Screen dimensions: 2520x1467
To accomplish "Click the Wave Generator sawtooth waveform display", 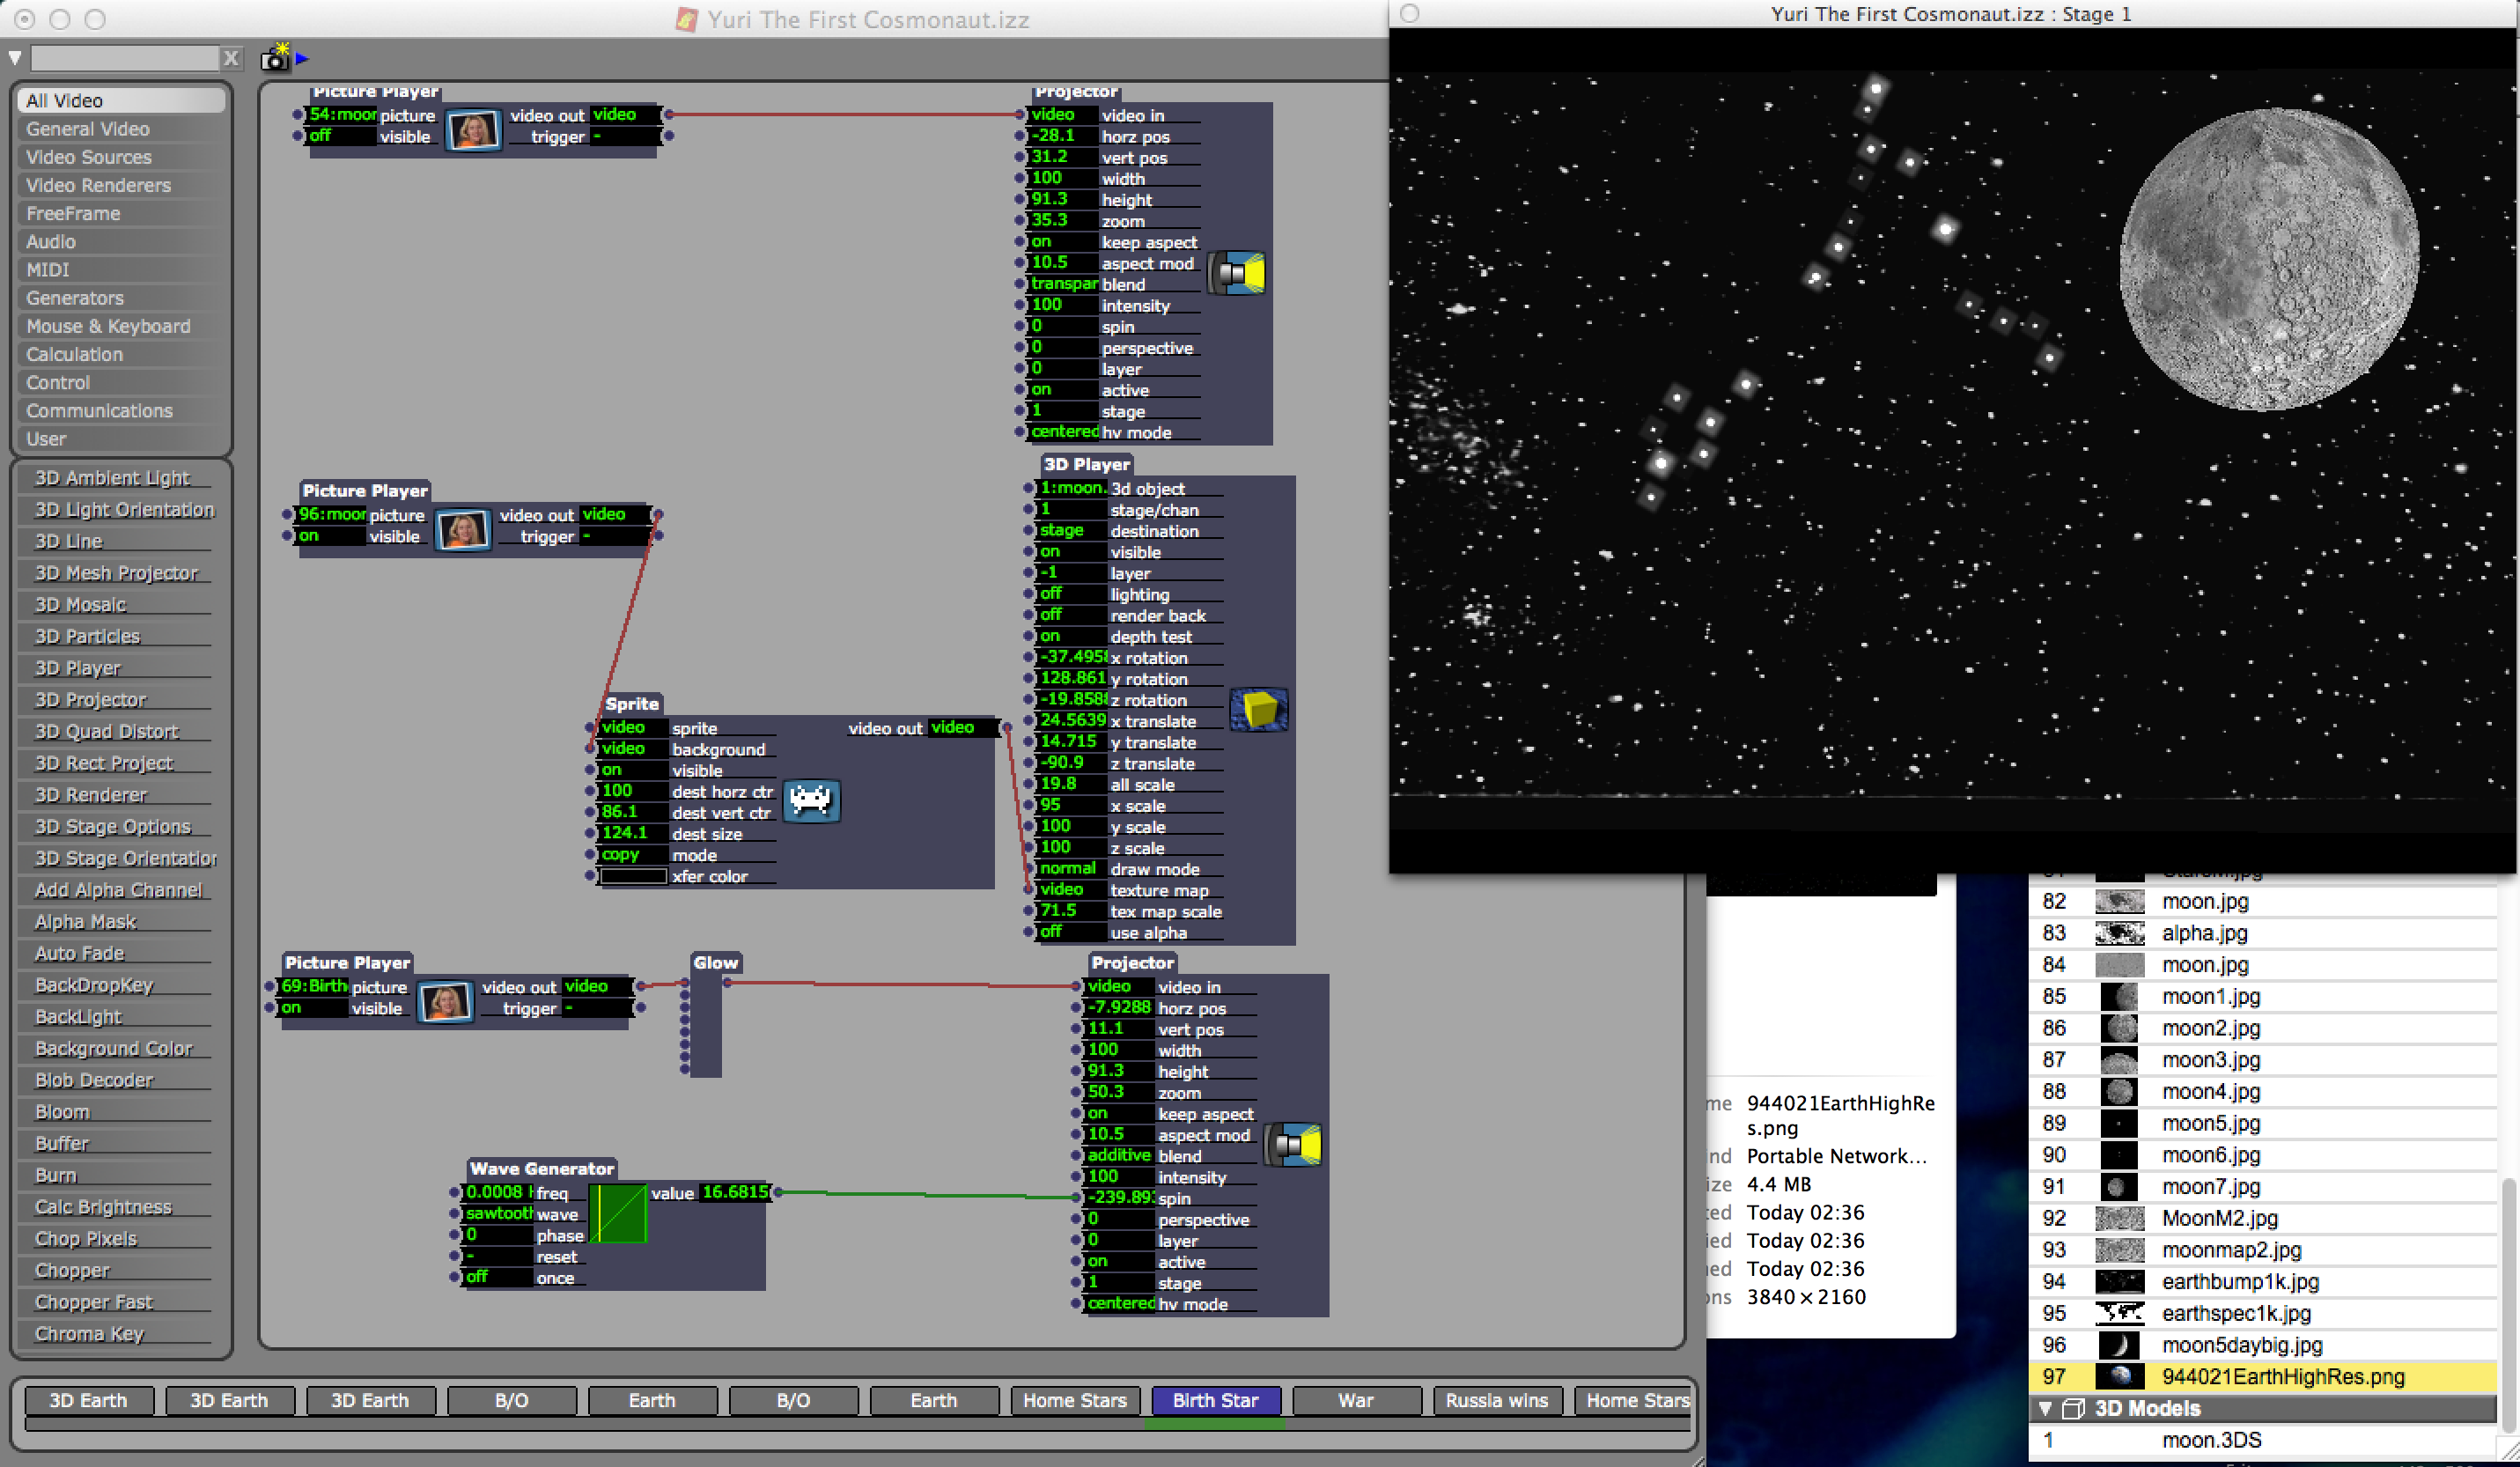I will (618, 1213).
